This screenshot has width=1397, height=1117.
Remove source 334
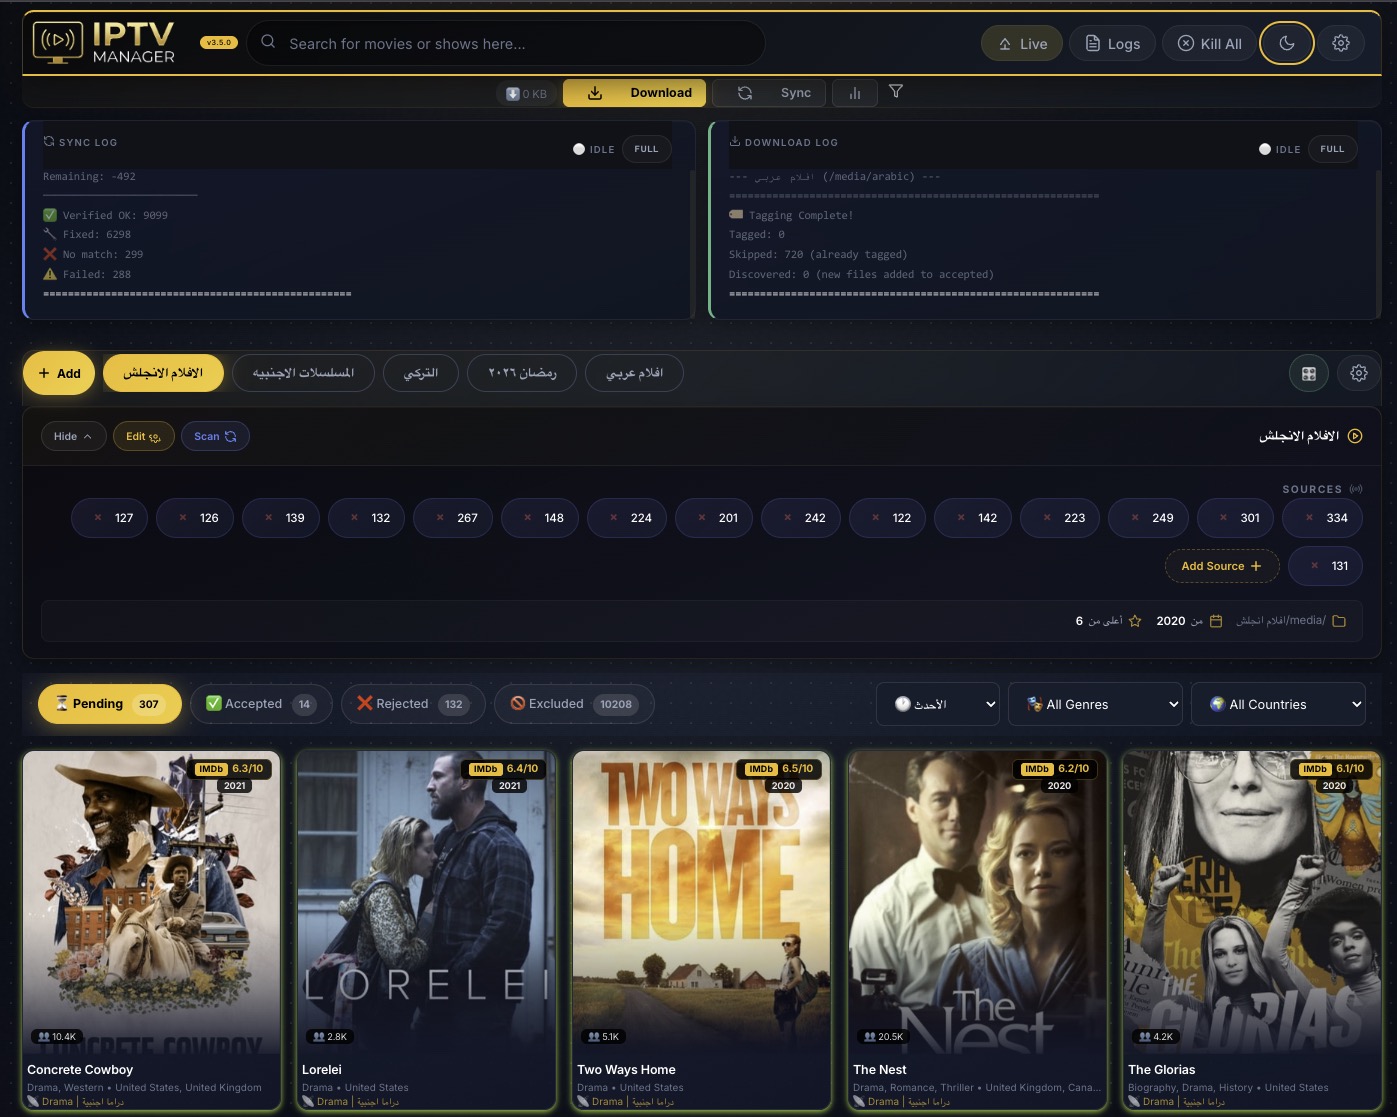click(1309, 518)
